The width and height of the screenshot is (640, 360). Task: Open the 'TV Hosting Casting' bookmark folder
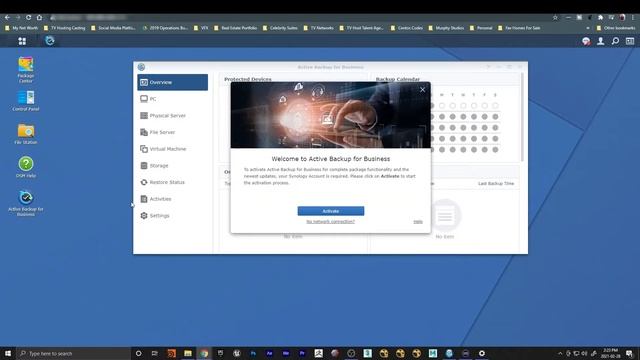[x=64, y=28]
